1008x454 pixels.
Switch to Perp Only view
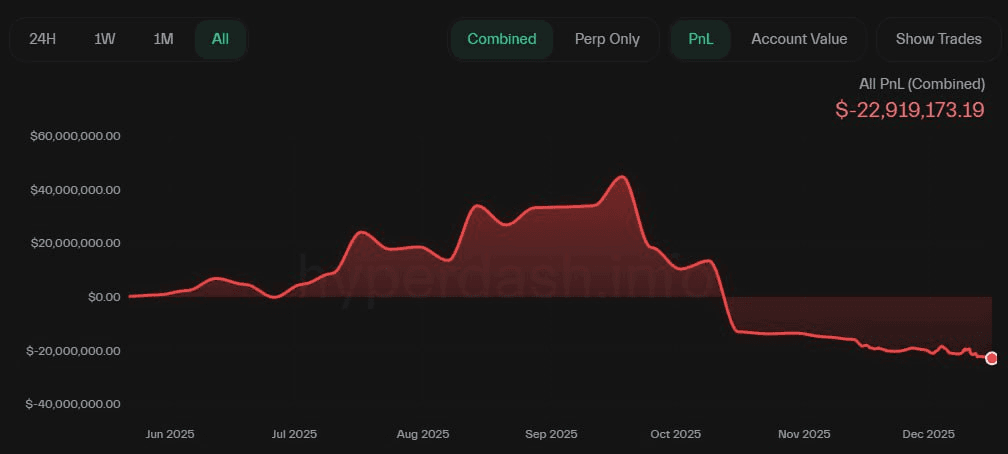coord(607,39)
